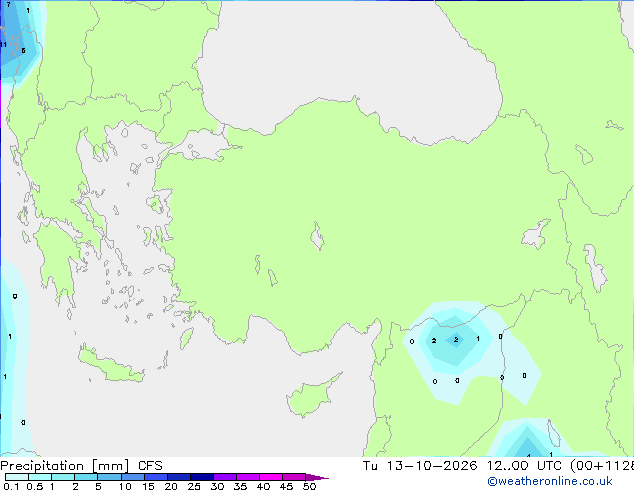Click the '7' precipitation value at map's top-left corner
The width and height of the screenshot is (634, 490).
pos(8,5)
